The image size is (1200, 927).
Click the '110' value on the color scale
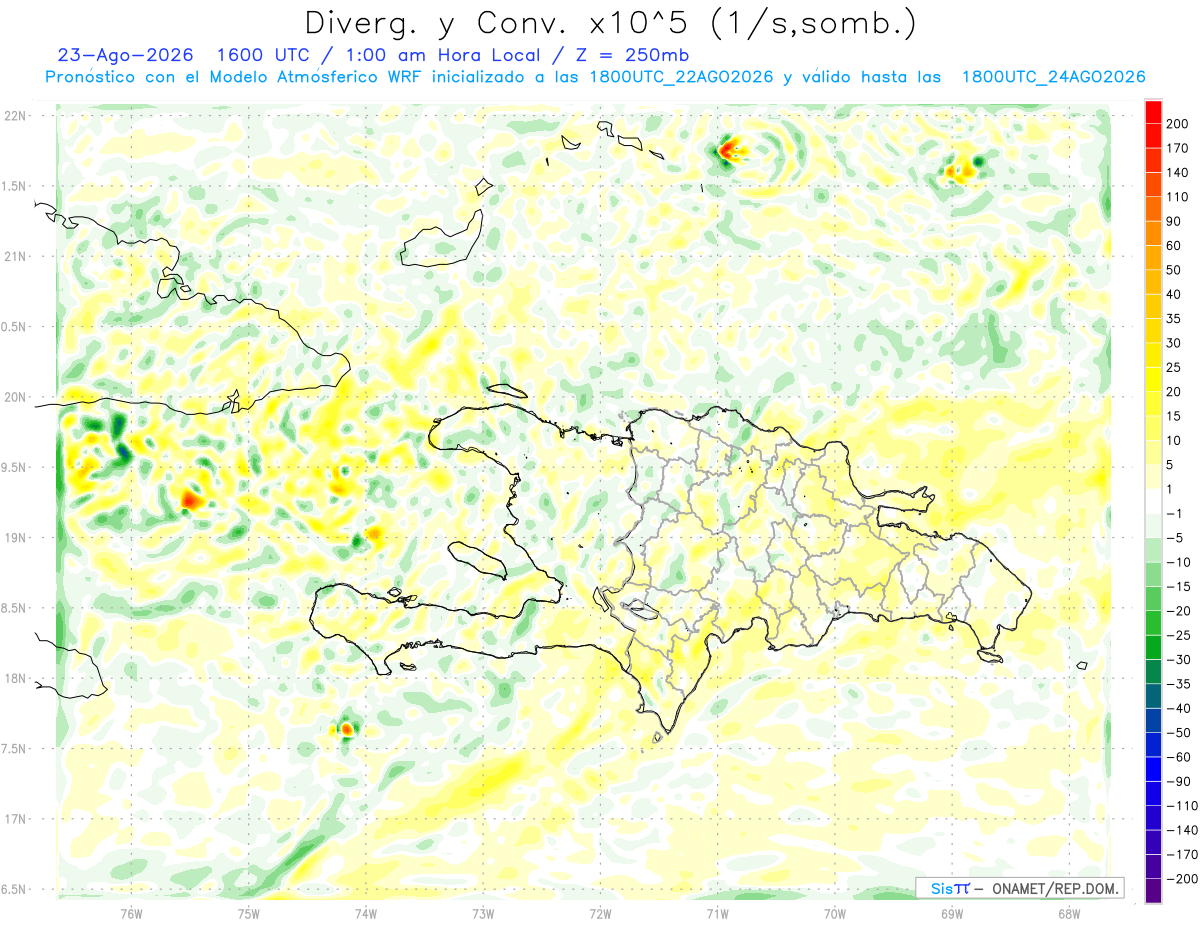1178,197
